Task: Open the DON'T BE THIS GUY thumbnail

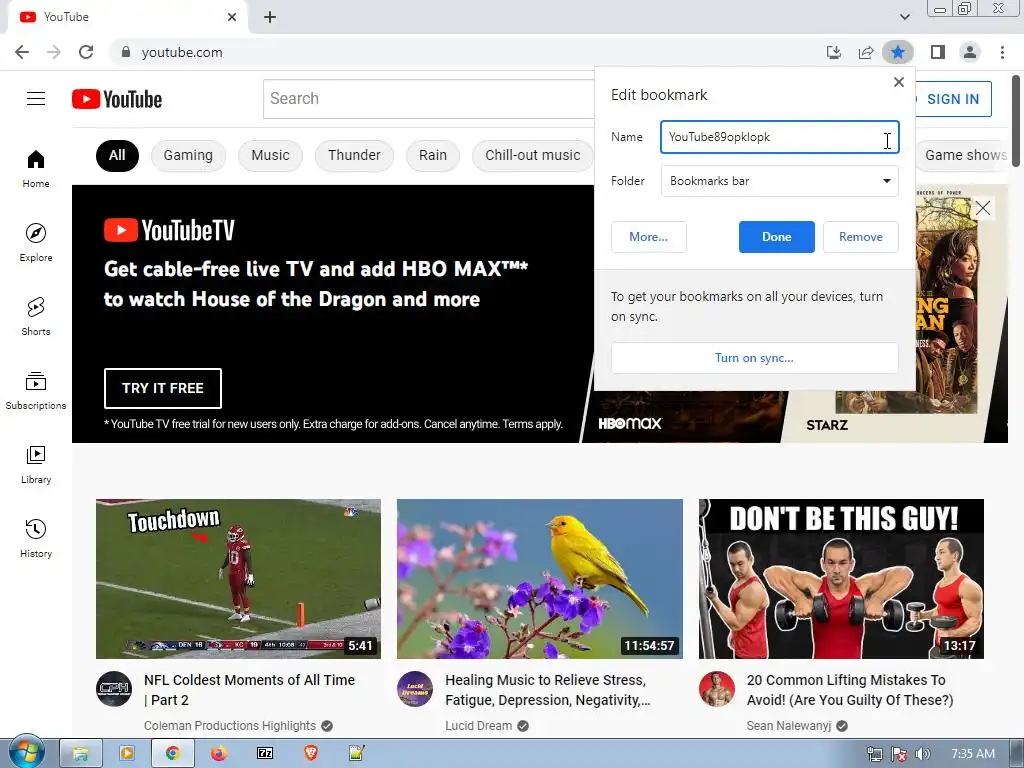Action: tap(841, 579)
